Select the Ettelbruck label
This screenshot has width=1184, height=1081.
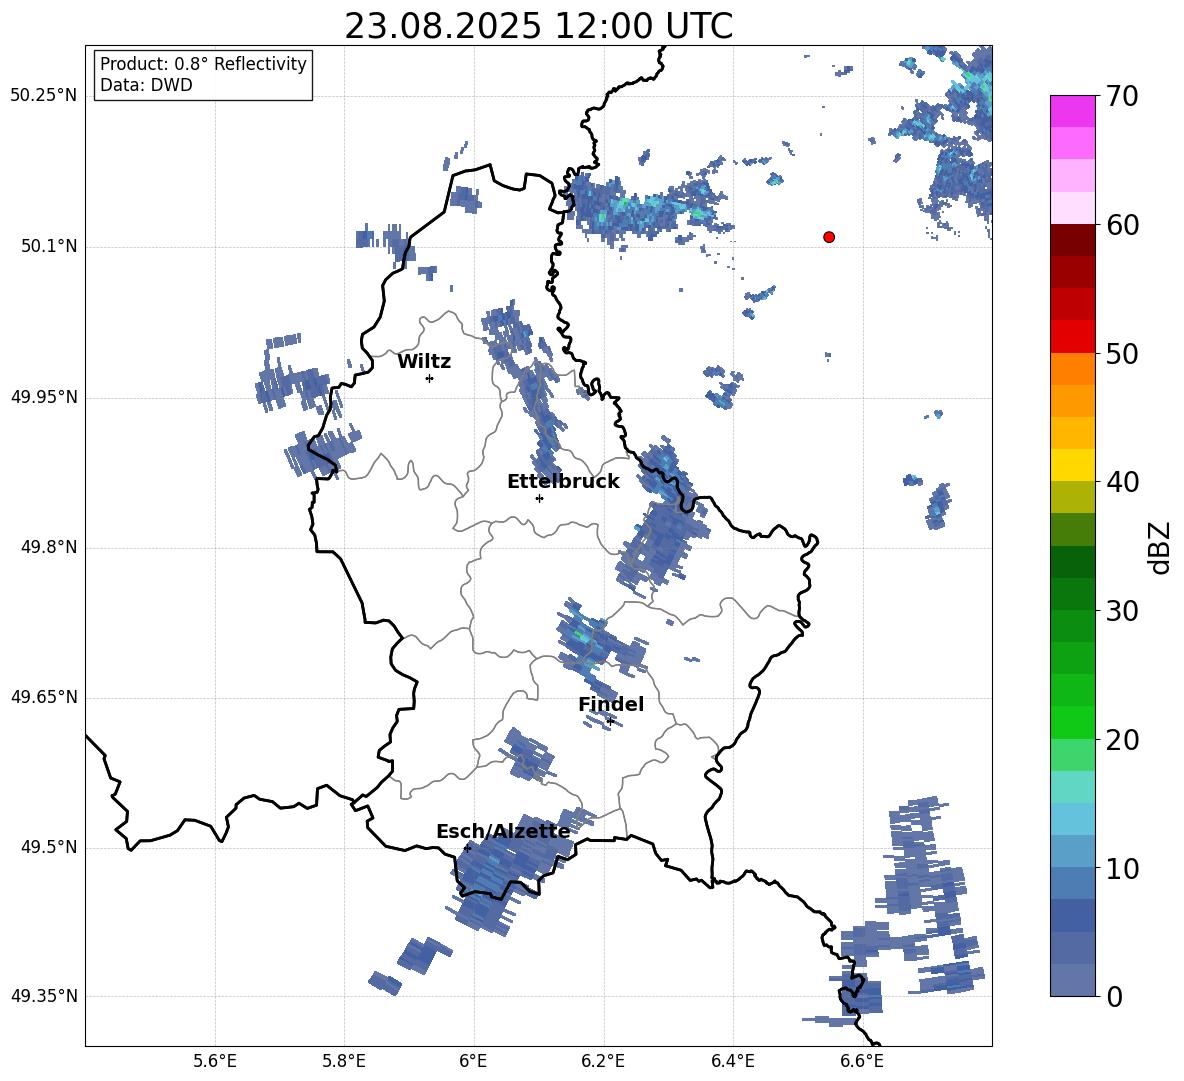(563, 482)
